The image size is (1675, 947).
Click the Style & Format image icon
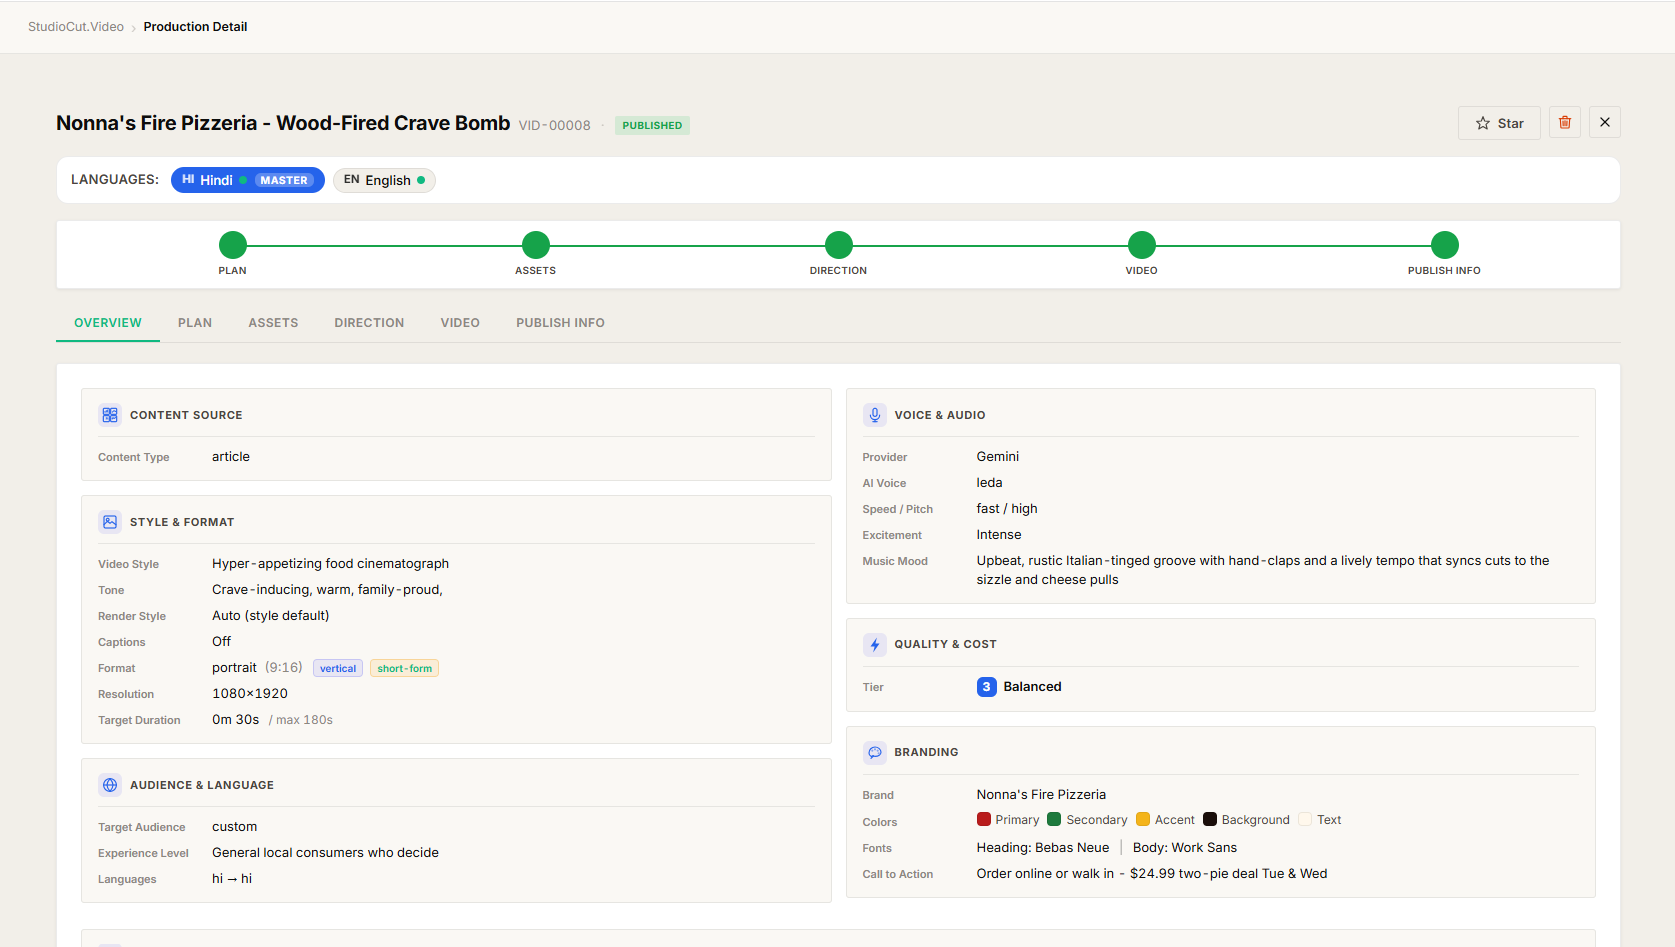click(x=110, y=522)
